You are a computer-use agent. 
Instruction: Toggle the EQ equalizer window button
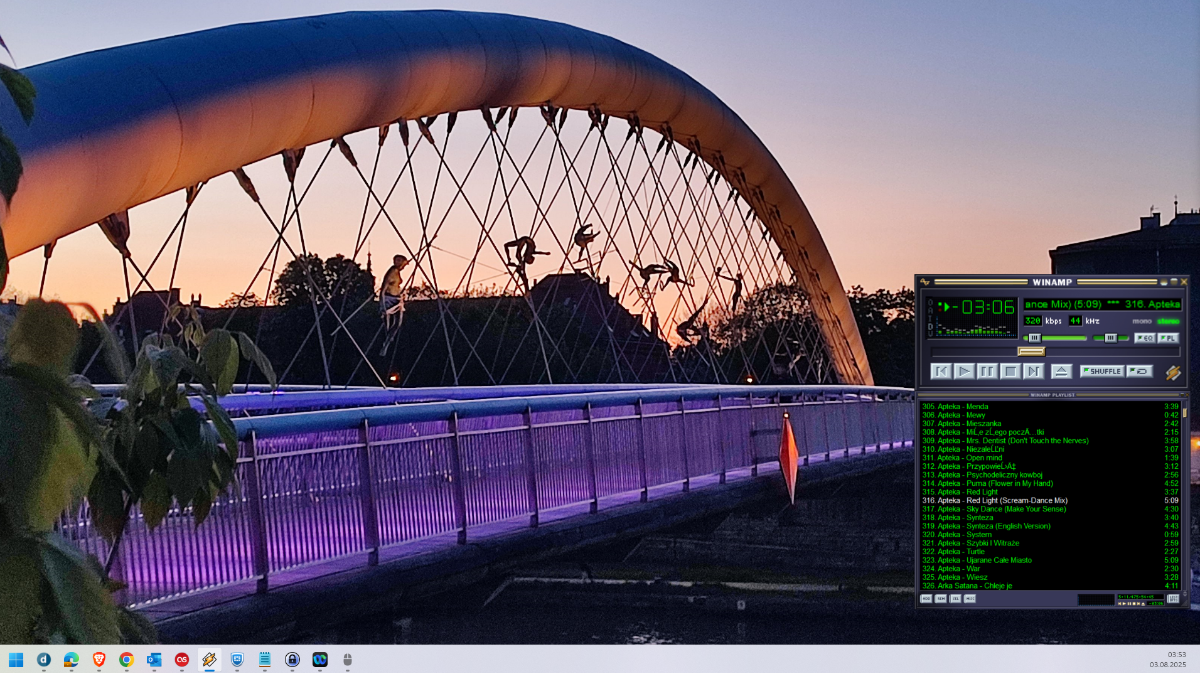pyautogui.click(x=1145, y=338)
